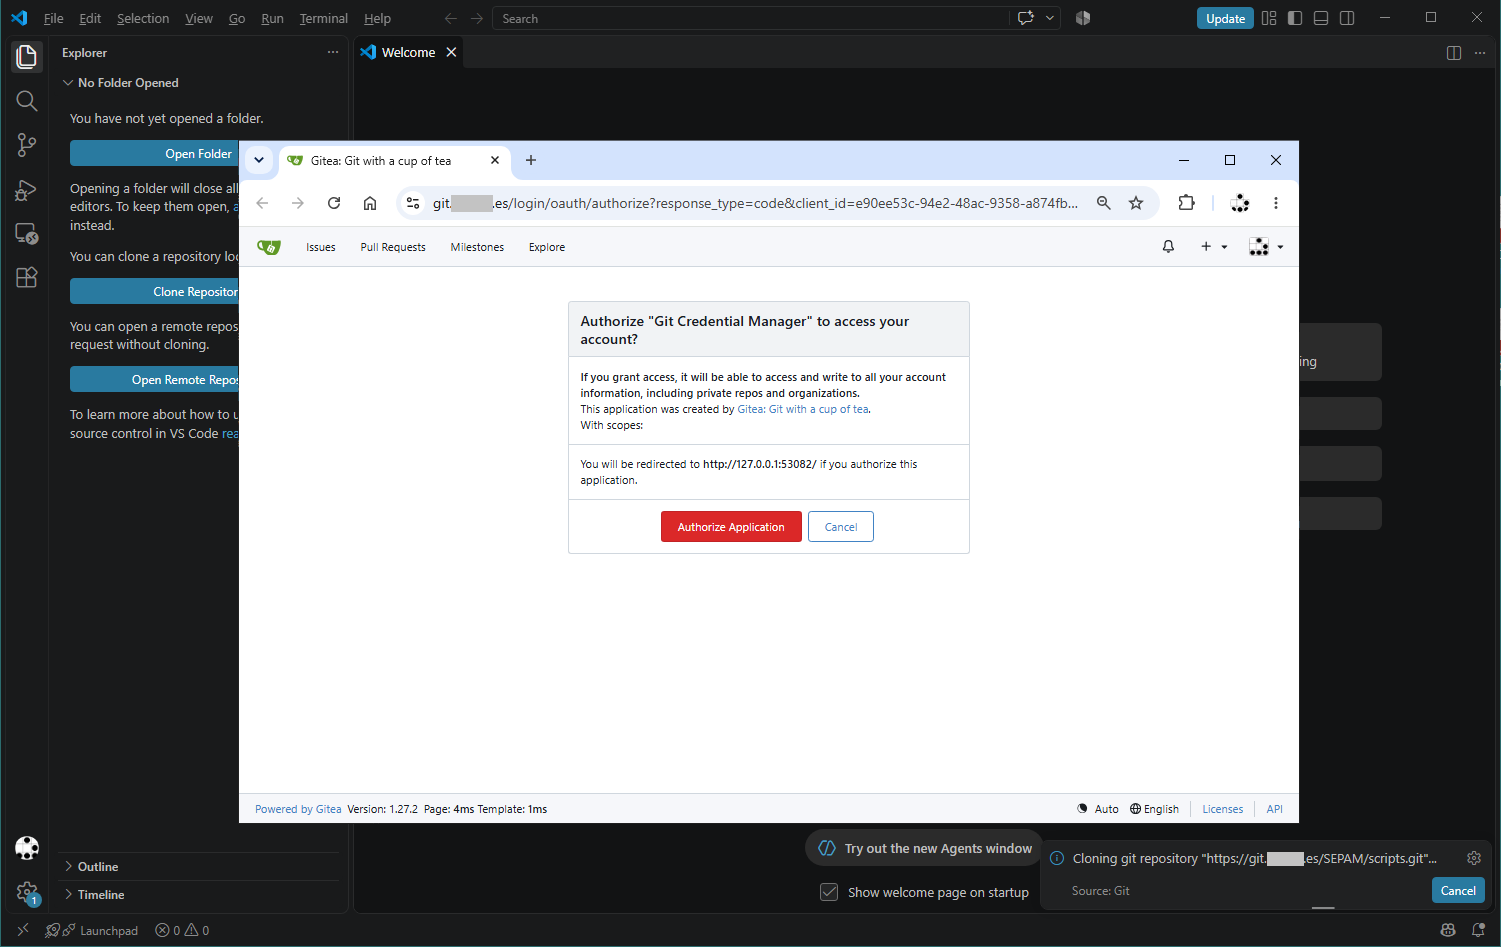
Task: Toggle VS Code panel layout icon
Action: [1321, 18]
